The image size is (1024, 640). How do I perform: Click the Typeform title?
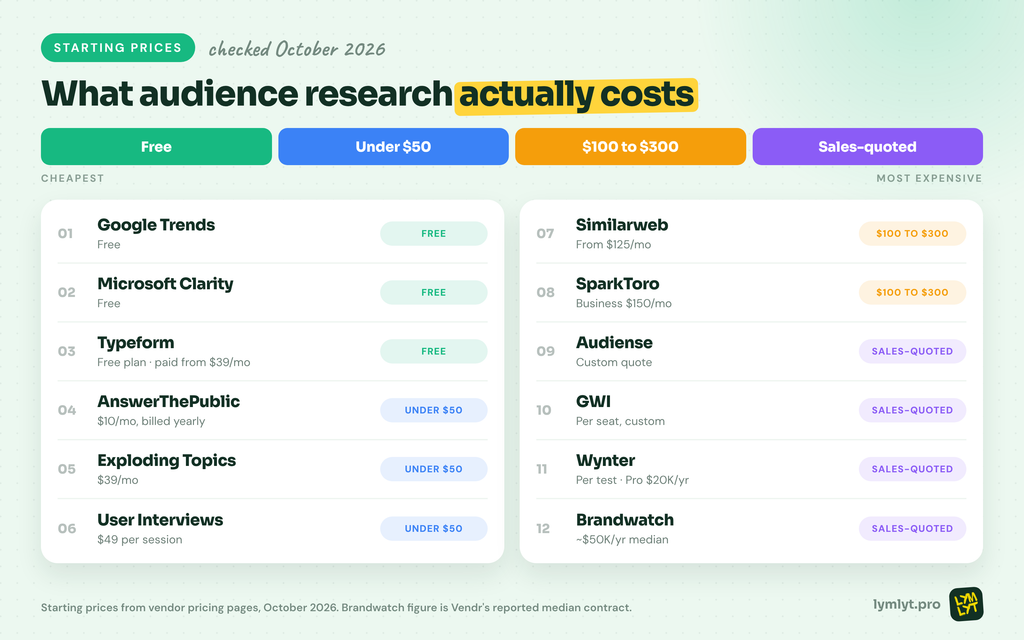pyautogui.click(x=136, y=343)
